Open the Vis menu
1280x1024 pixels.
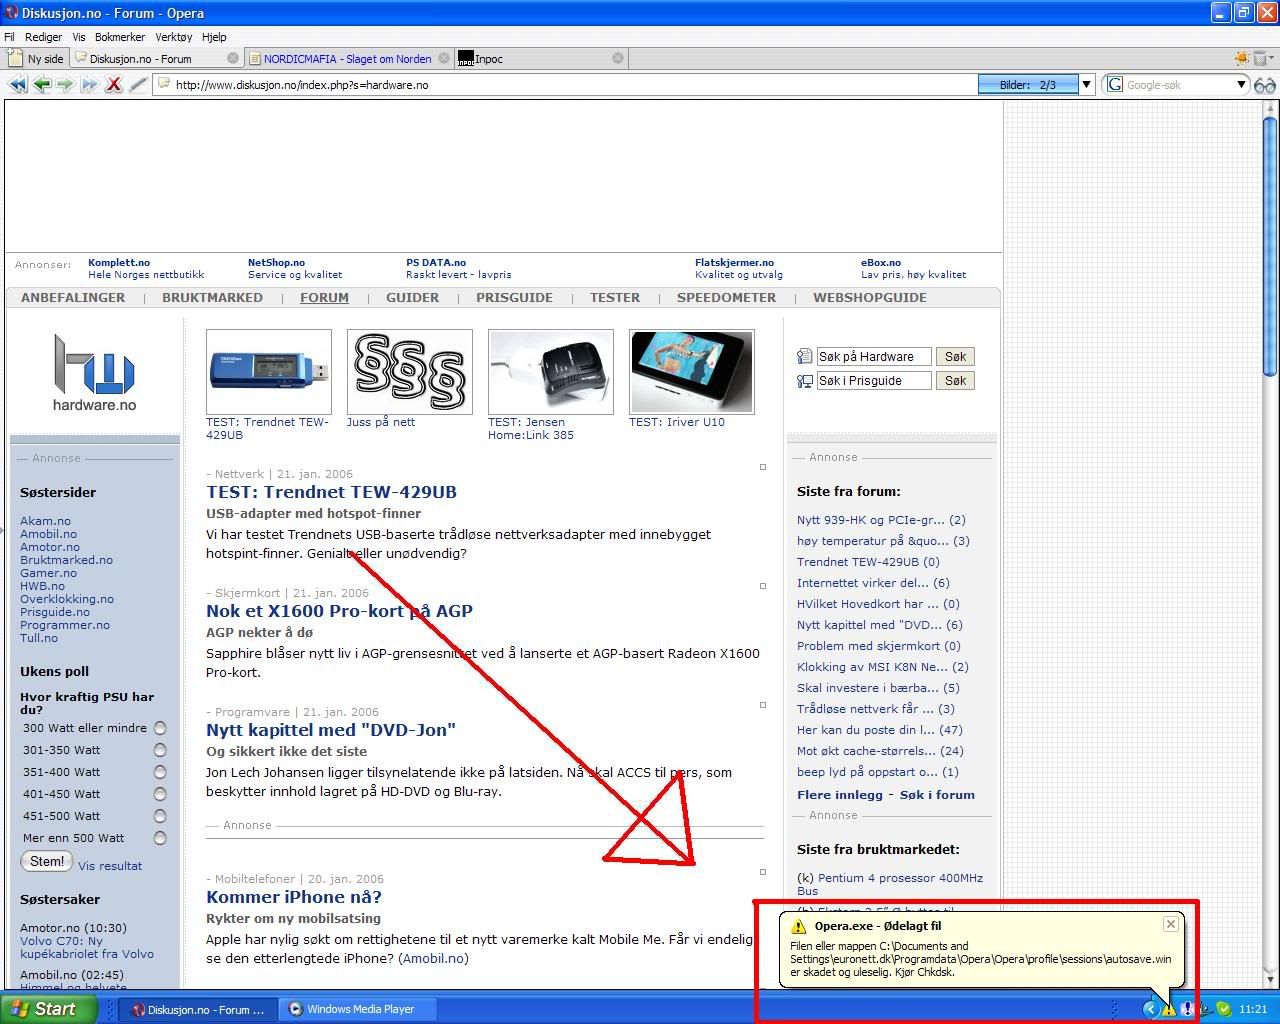(x=79, y=37)
